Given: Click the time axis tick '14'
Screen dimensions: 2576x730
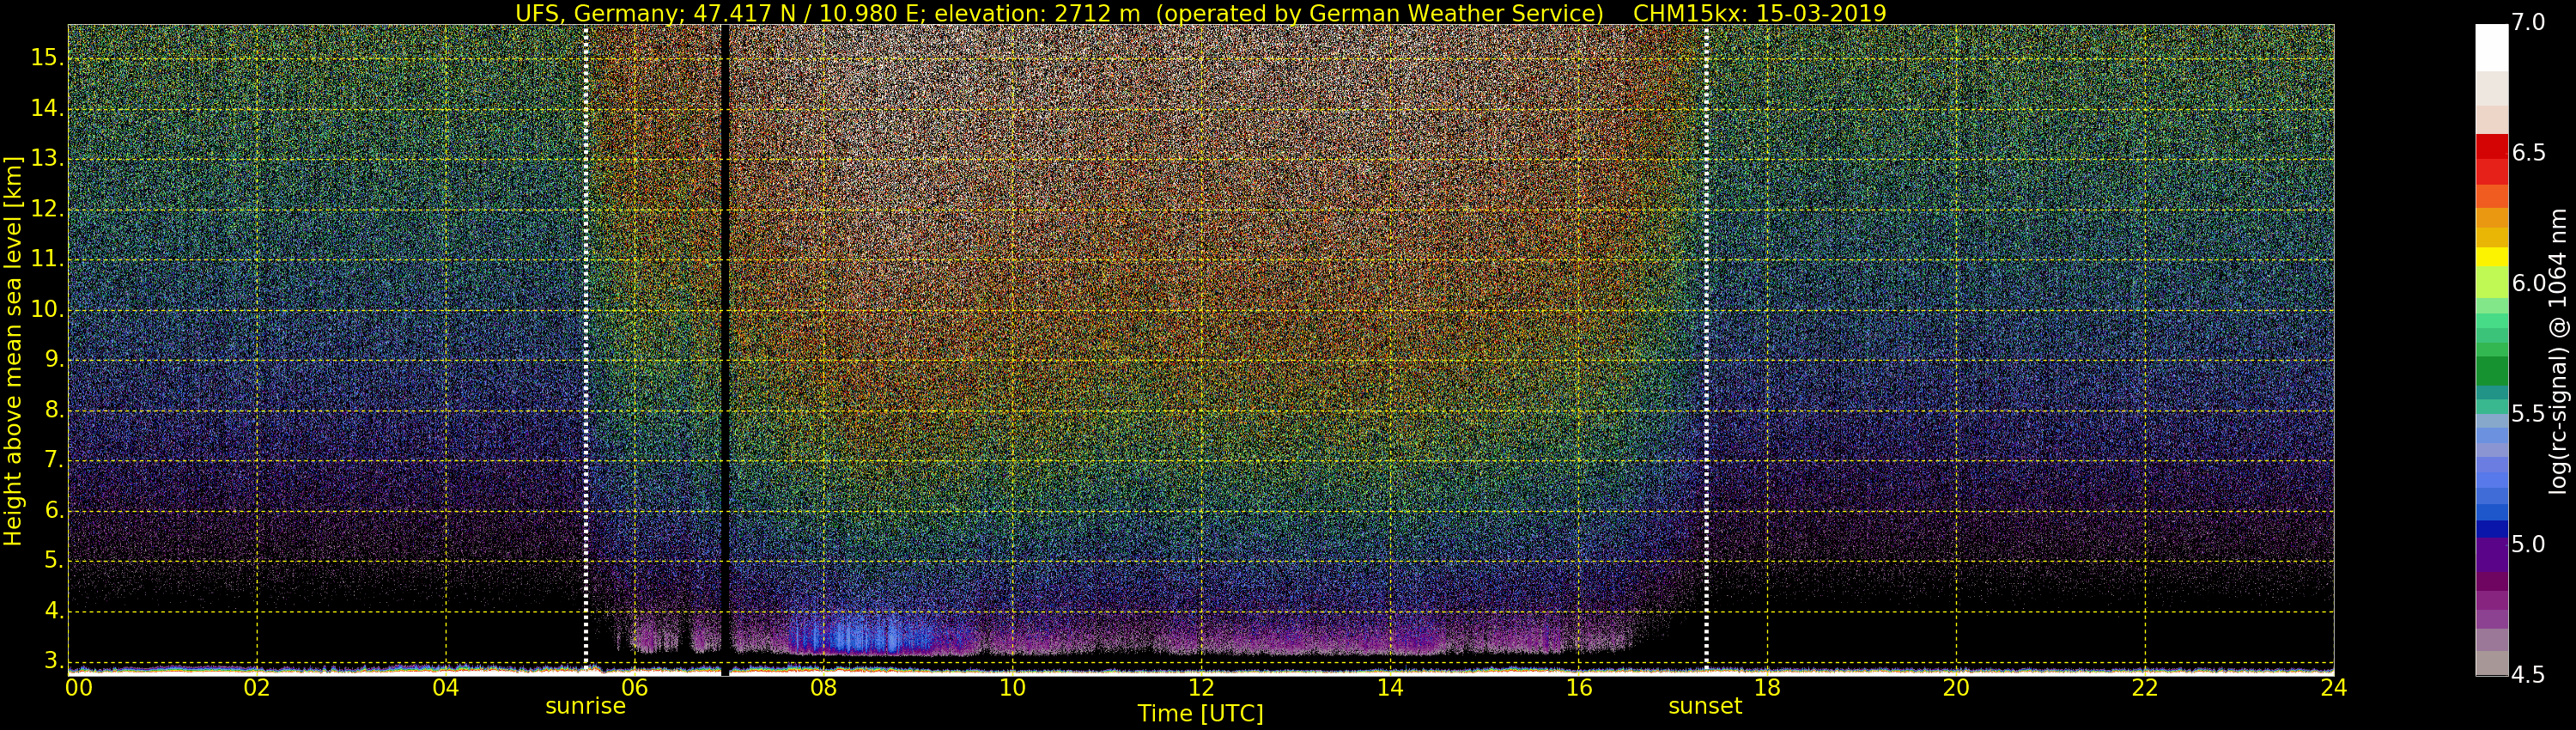Looking at the screenshot, I should click(x=1390, y=688).
